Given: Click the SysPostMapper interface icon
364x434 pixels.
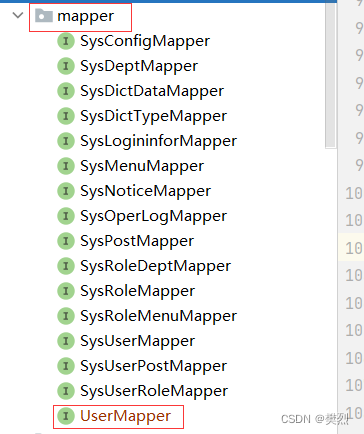Looking at the screenshot, I should coord(66,241).
